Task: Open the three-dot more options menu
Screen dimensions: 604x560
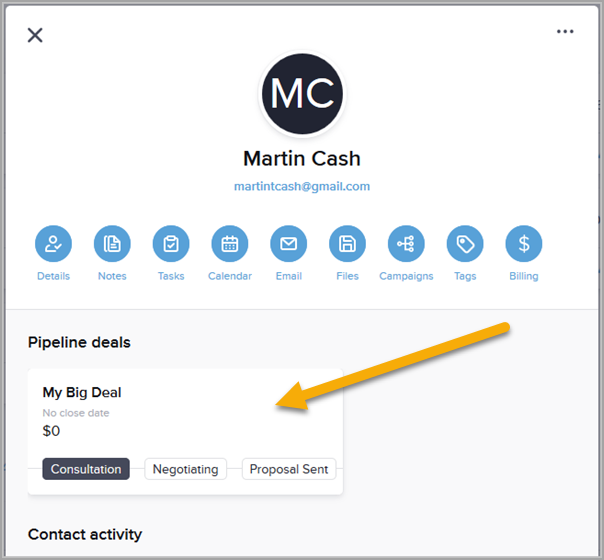Action: pyautogui.click(x=565, y=32)
